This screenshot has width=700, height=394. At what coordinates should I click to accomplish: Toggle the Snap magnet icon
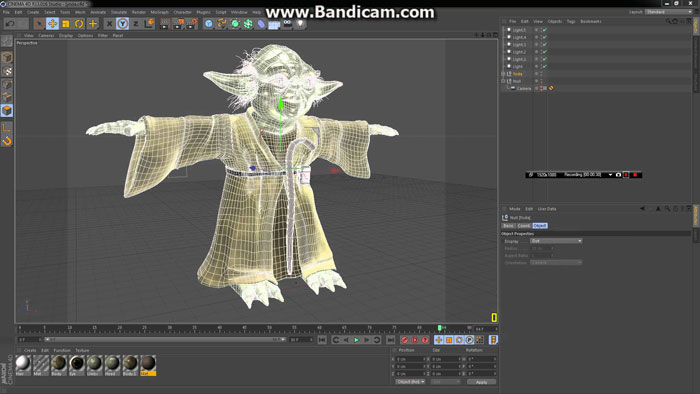click(7, 141)
